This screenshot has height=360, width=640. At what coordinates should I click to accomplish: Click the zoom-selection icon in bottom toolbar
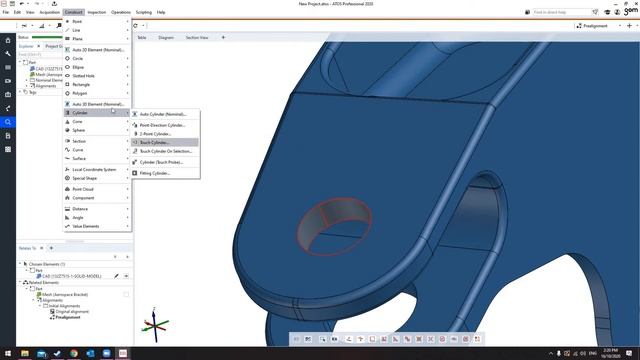click(x=322, y=339)
